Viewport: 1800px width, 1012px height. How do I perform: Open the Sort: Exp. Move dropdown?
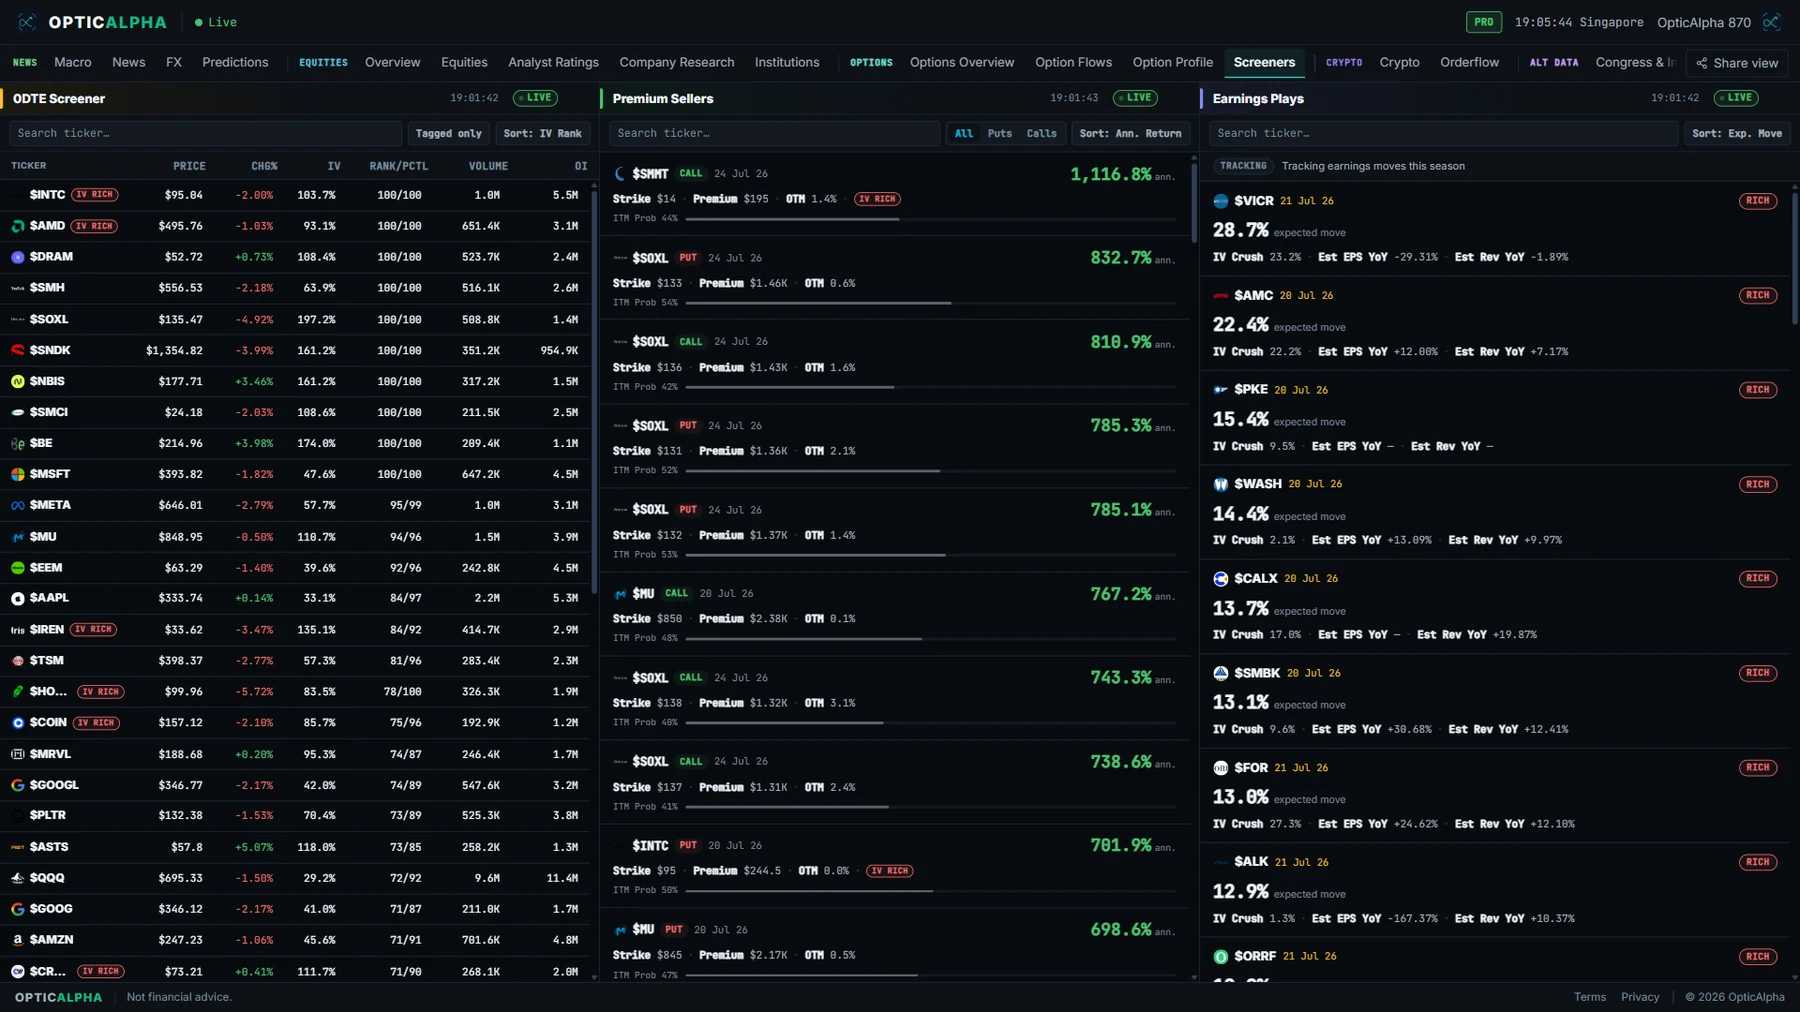click(1737, 133)
